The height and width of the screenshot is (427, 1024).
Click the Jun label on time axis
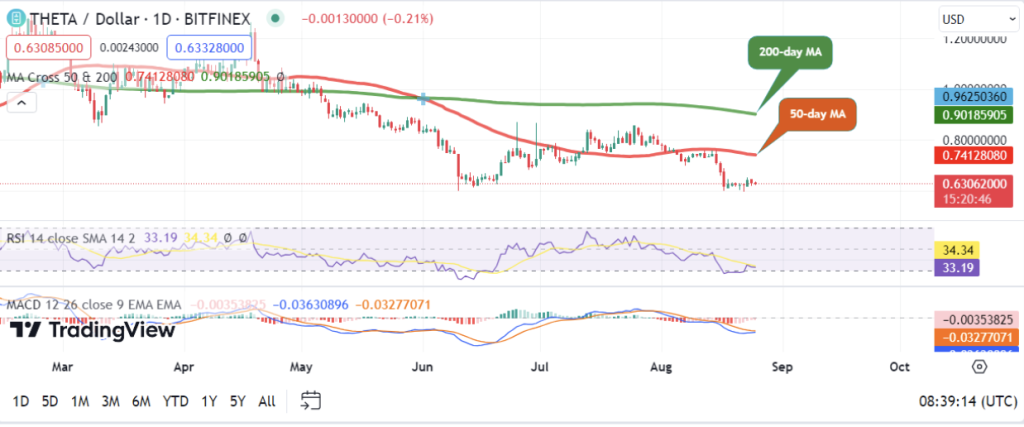423,367
